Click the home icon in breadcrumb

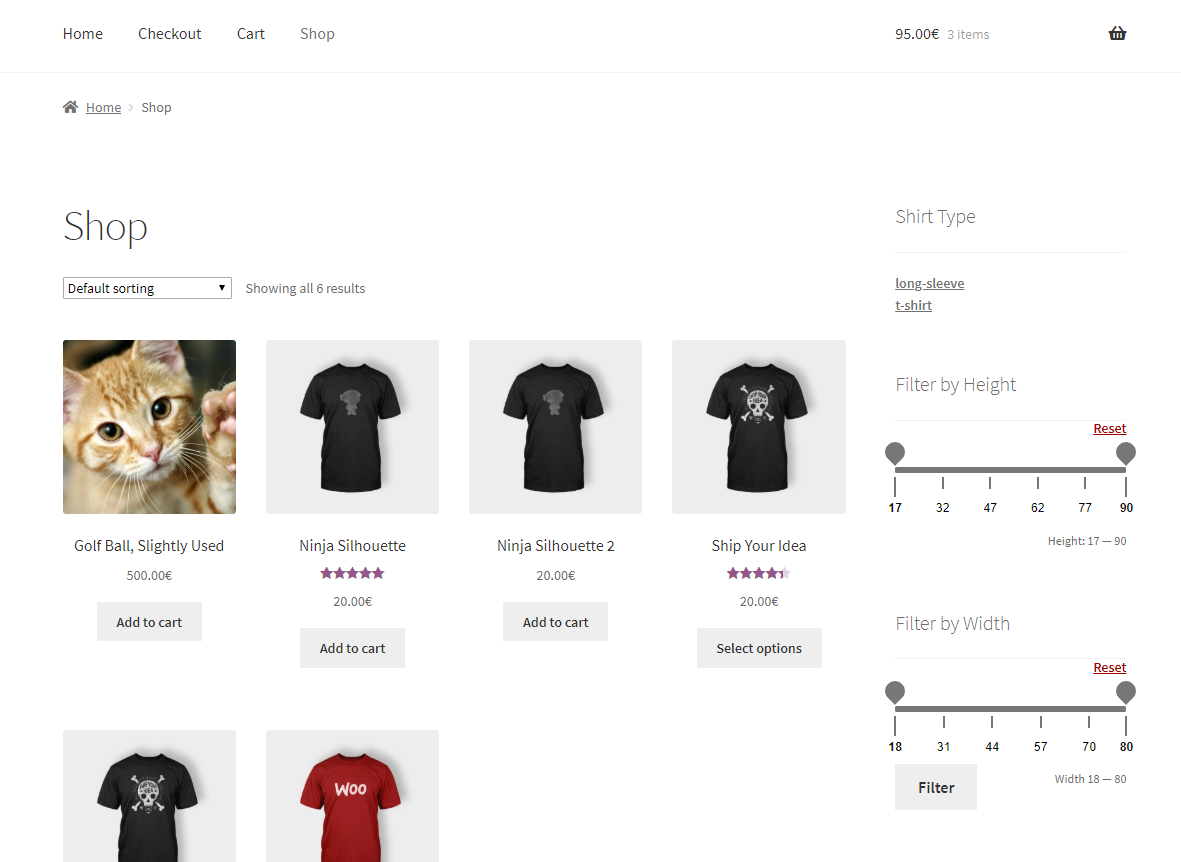(70, 107)
